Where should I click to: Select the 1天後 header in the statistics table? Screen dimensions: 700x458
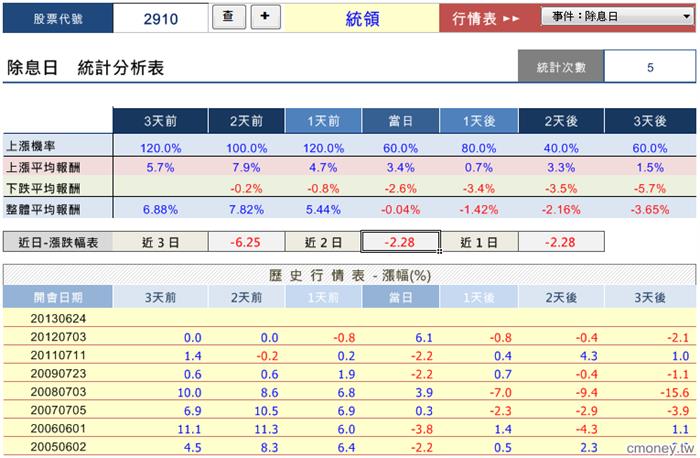click(479, 121)
